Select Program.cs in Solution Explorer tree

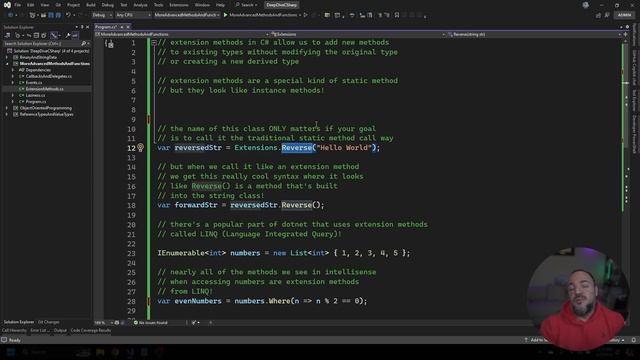[36, 102]
